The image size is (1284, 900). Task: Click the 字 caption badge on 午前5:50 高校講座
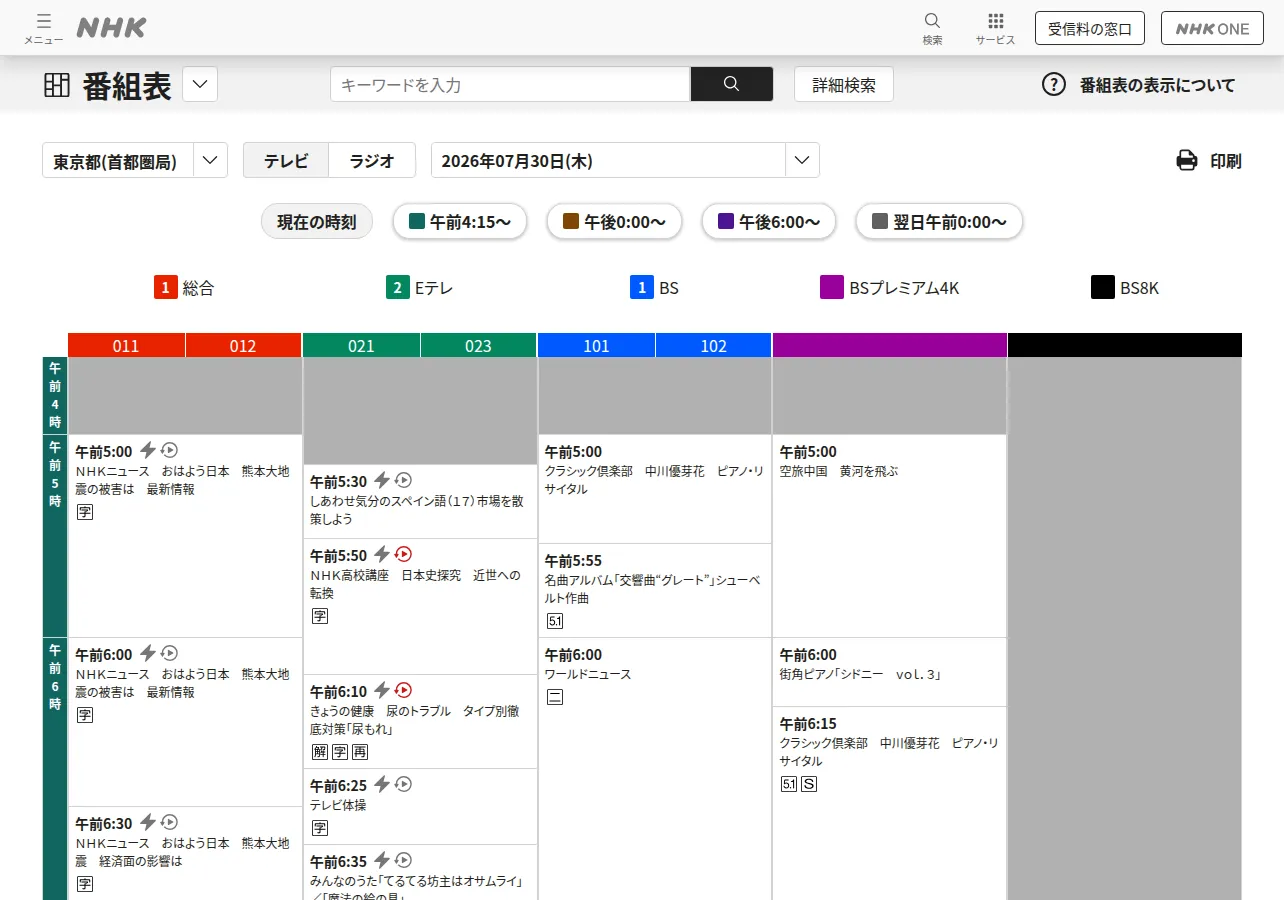[320, 616]
